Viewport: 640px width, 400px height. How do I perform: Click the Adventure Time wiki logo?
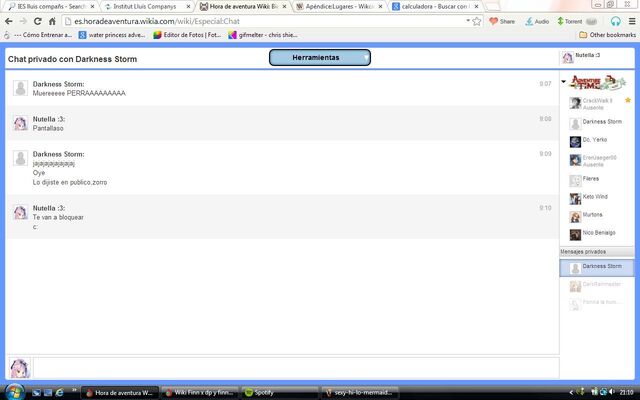[x=597, y=82]
